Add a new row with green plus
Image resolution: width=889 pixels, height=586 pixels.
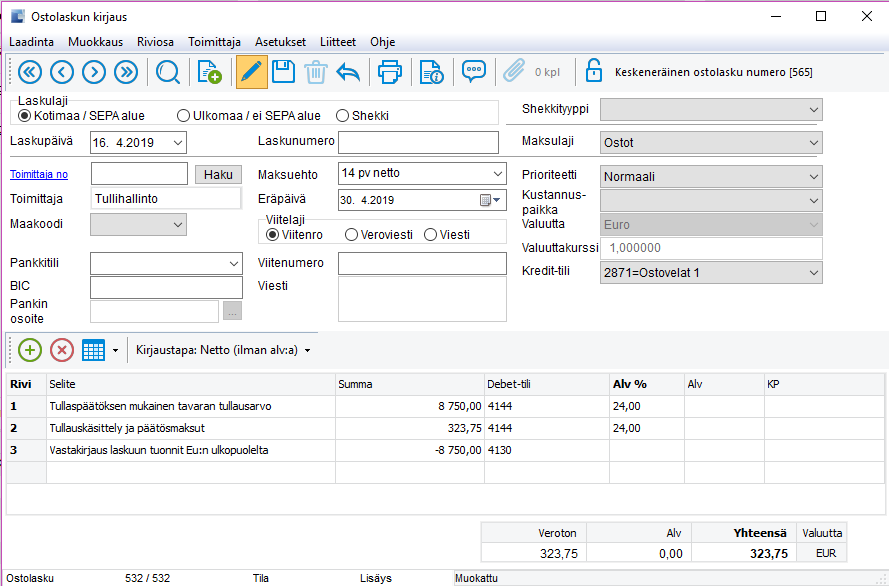30,350
